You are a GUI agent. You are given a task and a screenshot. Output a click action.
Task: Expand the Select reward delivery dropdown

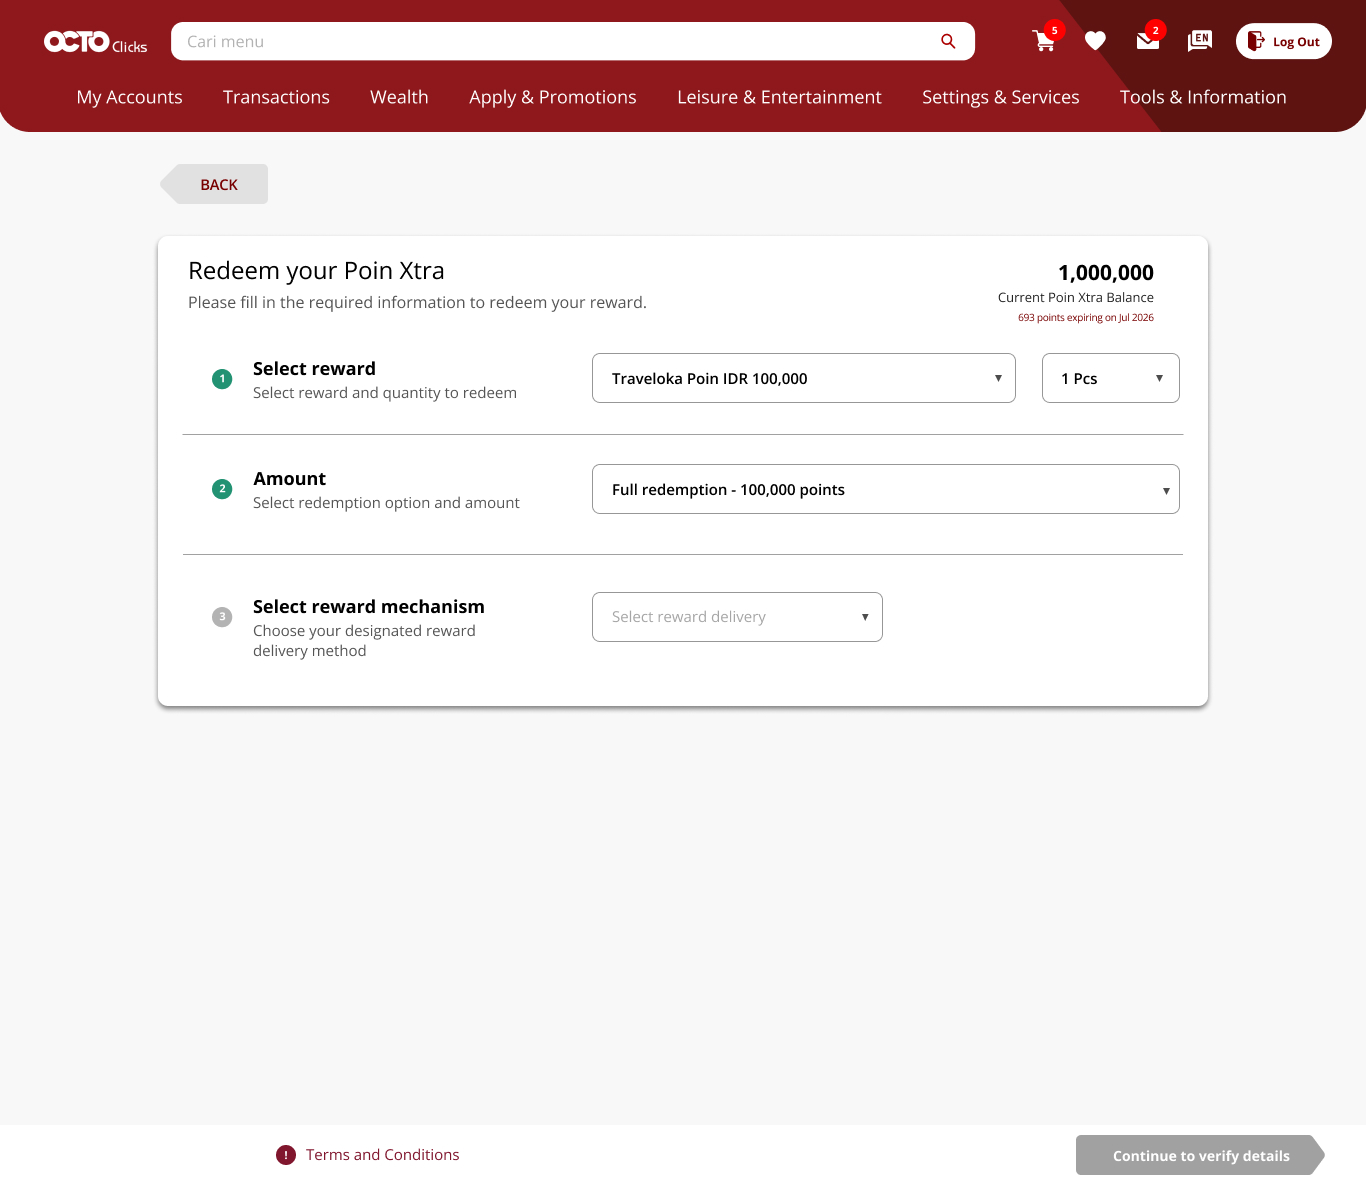[x=737, y=617]
